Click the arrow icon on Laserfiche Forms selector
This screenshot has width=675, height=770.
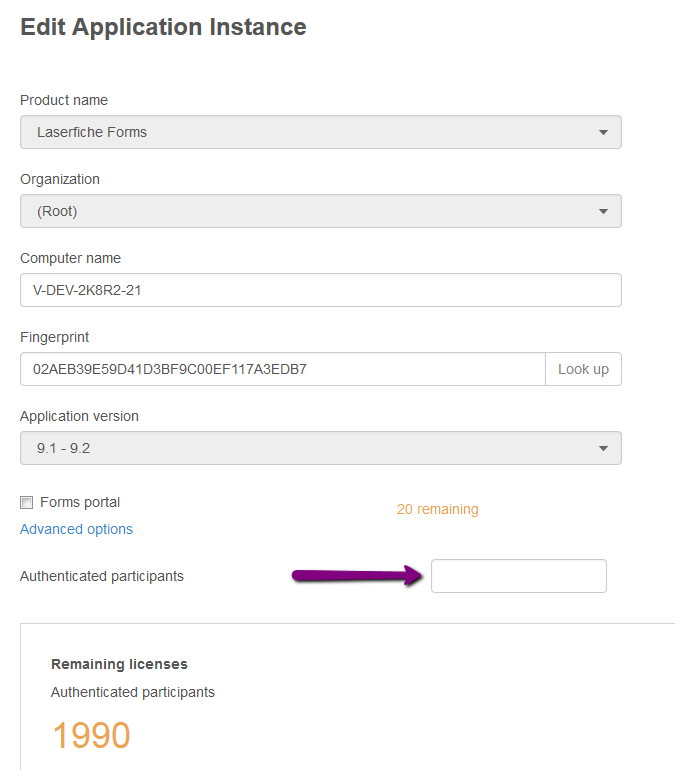point(603,133)
